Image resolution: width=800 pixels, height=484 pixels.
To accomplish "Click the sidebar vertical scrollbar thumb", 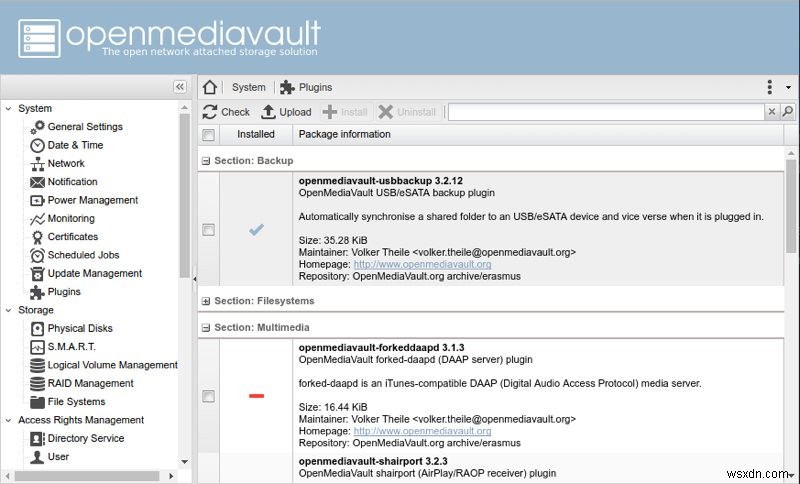I will pos(185,196).
